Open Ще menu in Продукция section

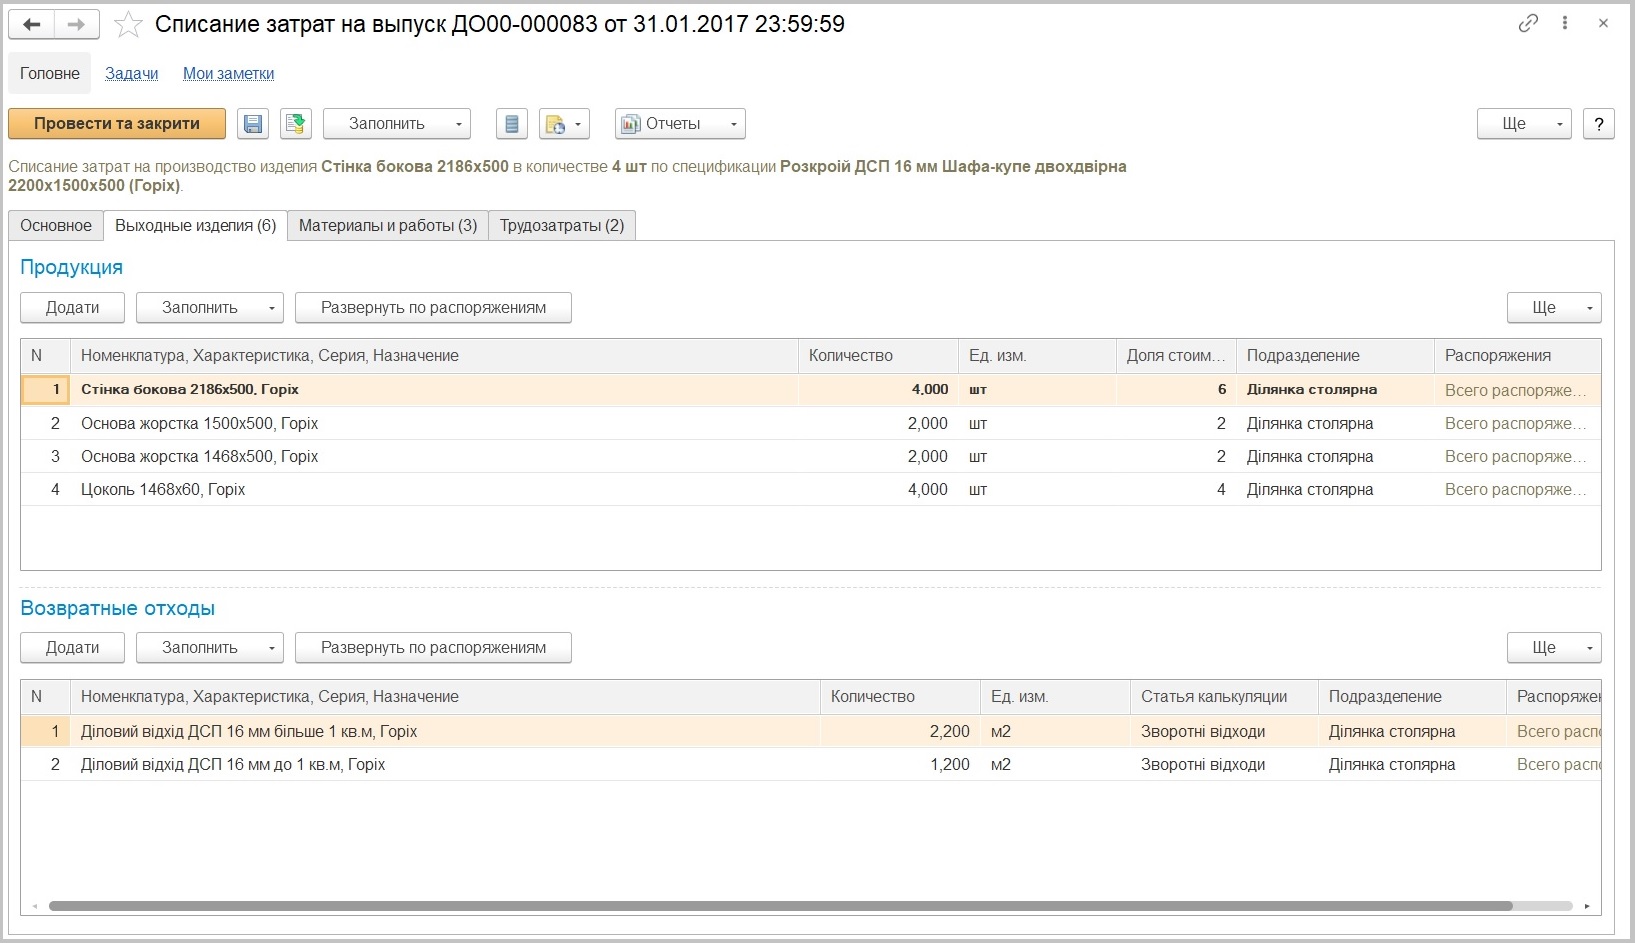click(1554, 308)
